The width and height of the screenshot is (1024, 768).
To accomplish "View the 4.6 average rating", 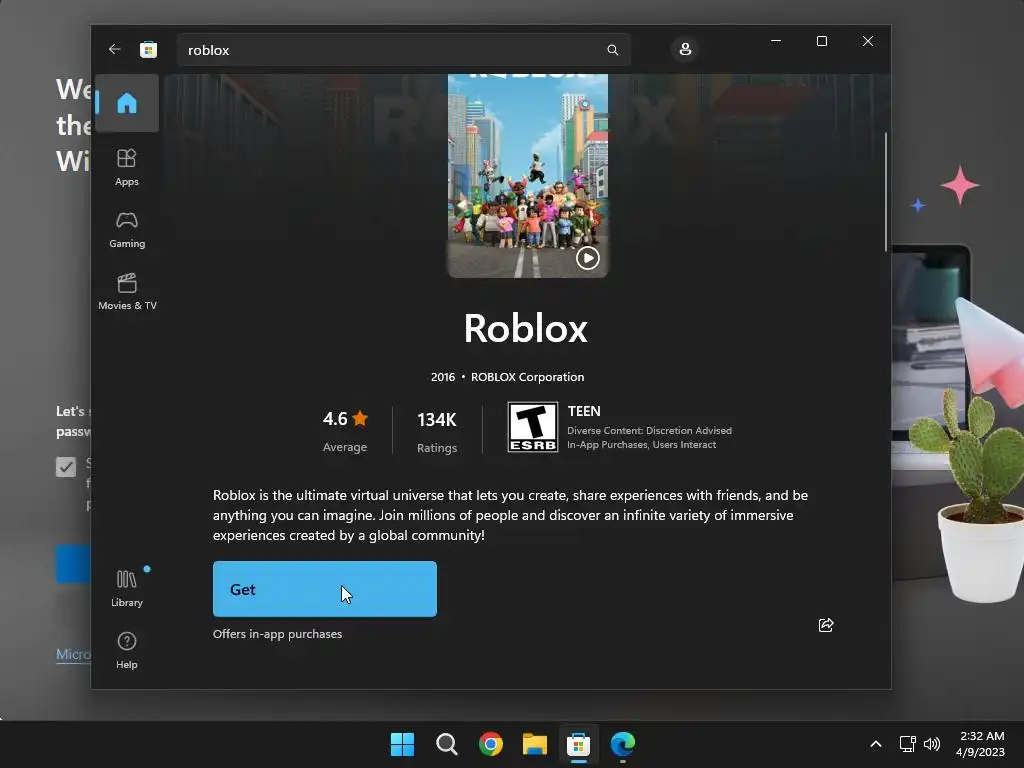I will click(x=345, y=430).
